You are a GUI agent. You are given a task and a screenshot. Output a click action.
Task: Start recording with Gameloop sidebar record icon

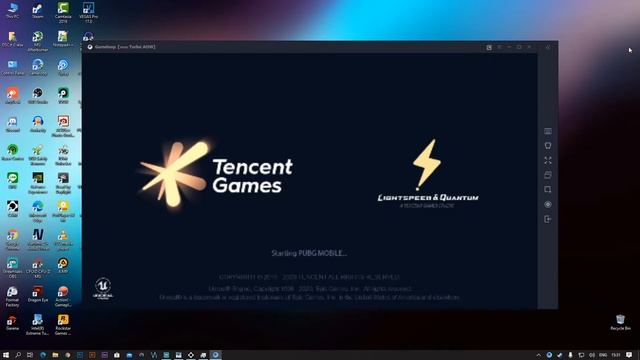(548, 204)
